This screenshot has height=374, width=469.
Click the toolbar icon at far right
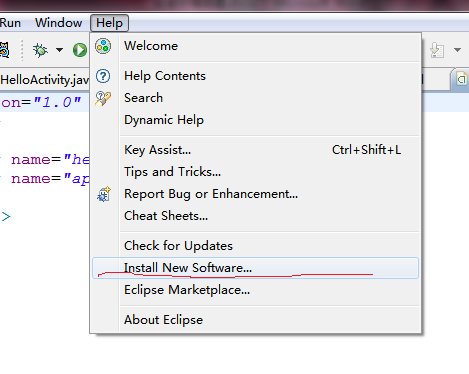(x=437, y=50)
